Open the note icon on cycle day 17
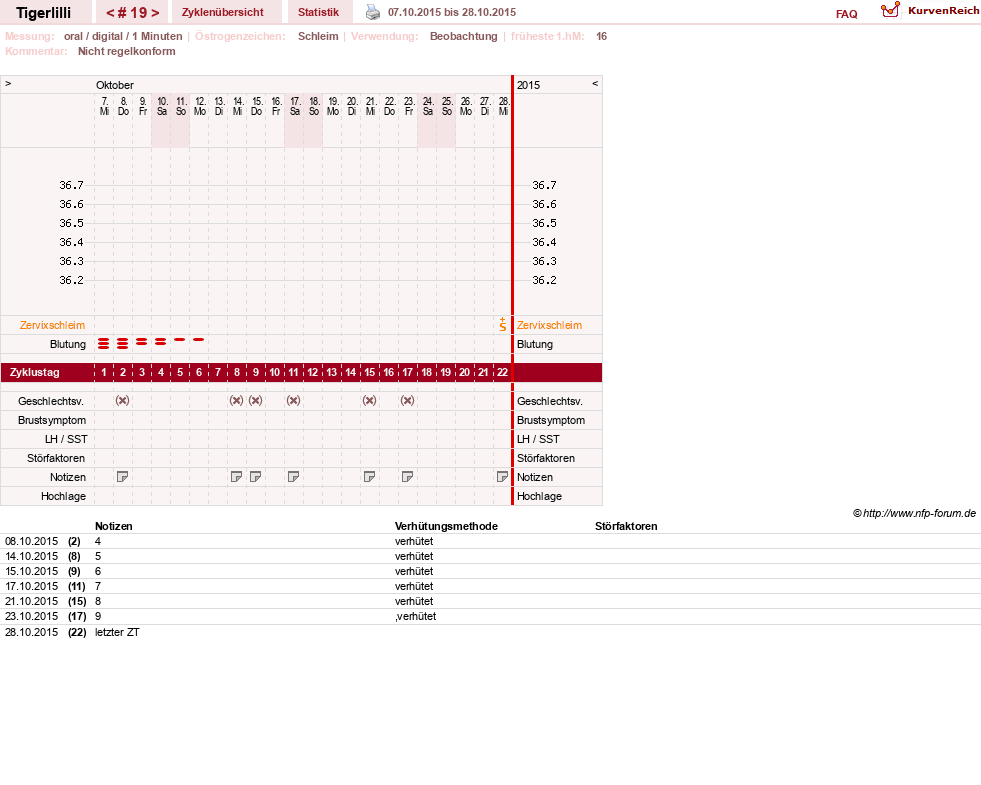This screenshot has height=785, width=981. (407, 477)
